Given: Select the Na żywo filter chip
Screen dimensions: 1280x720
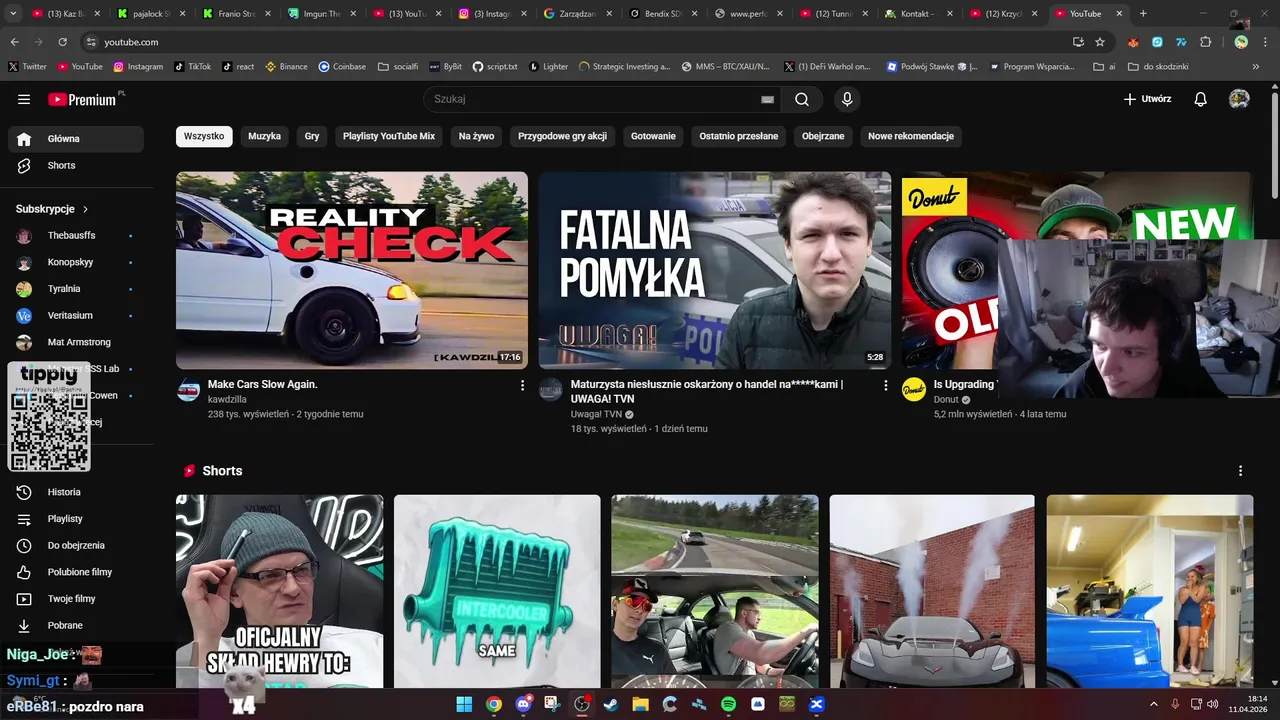Looking at the screenshot, I should (x=477, y=136).
